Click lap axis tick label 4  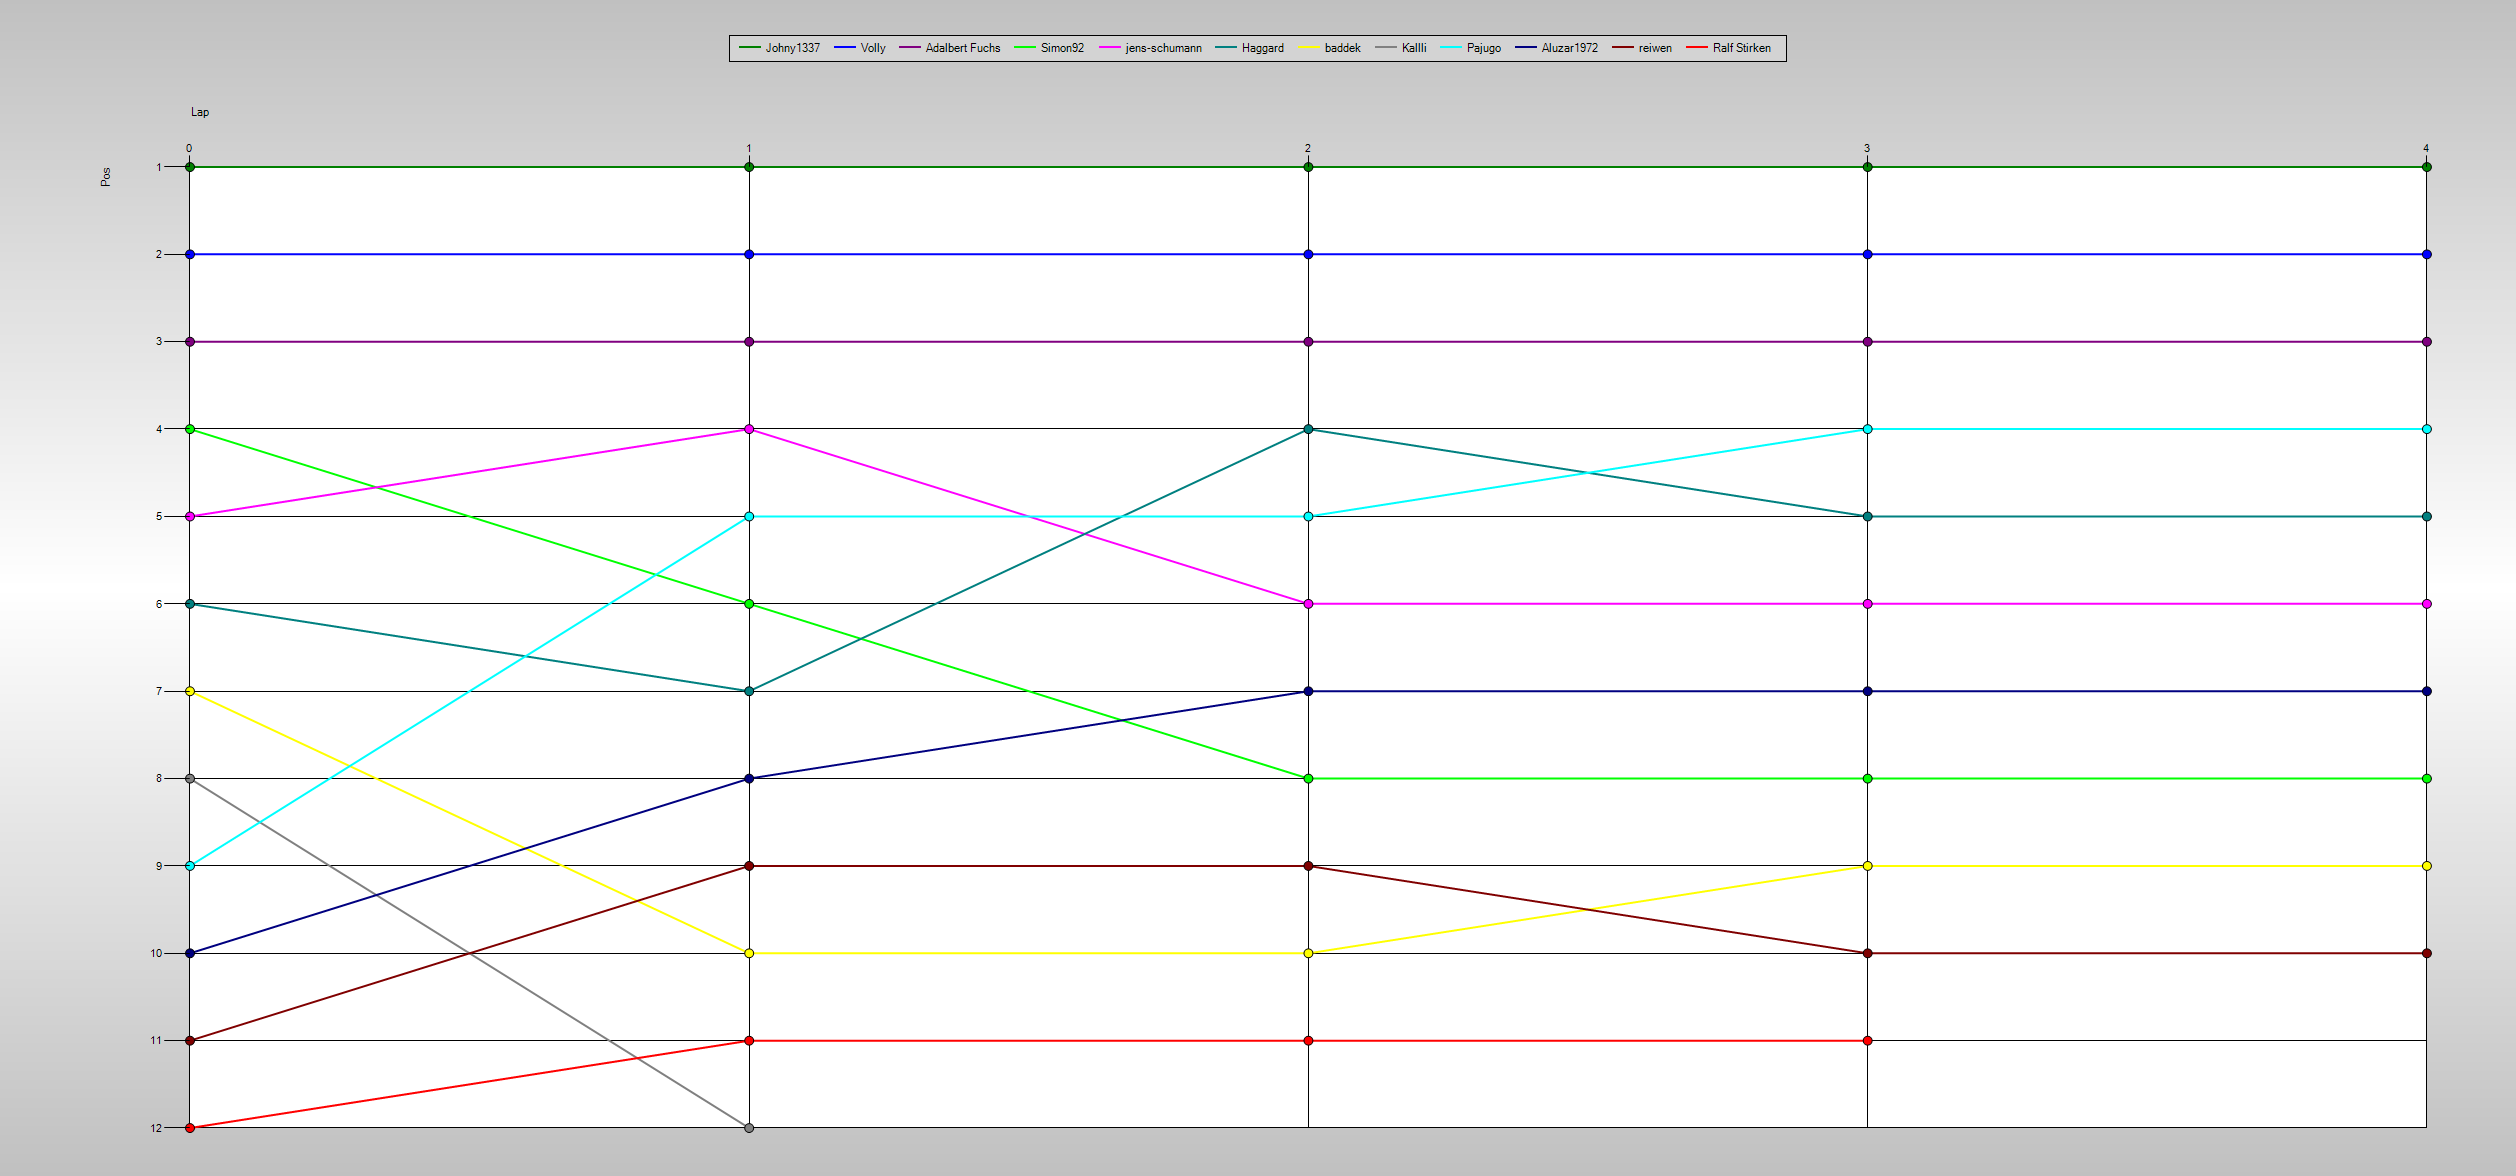click(2425, 148)
